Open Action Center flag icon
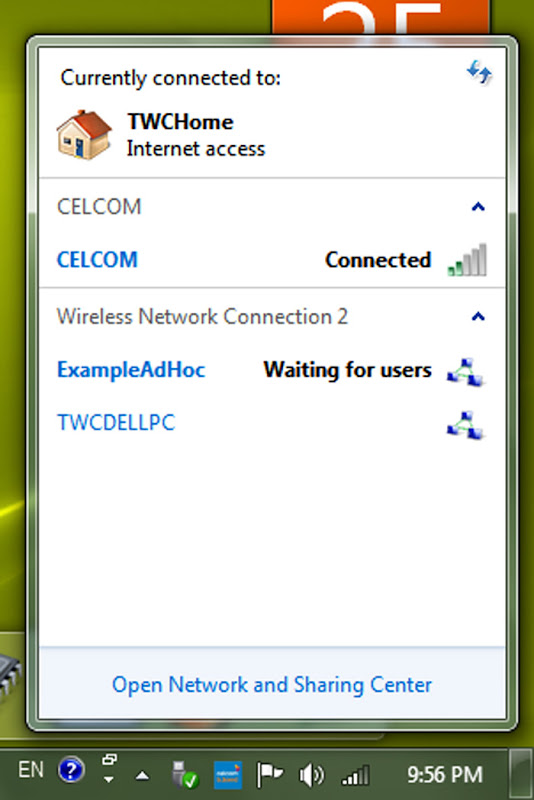The height and width of the screenshot is (800, 534). (x=269, y=774)
